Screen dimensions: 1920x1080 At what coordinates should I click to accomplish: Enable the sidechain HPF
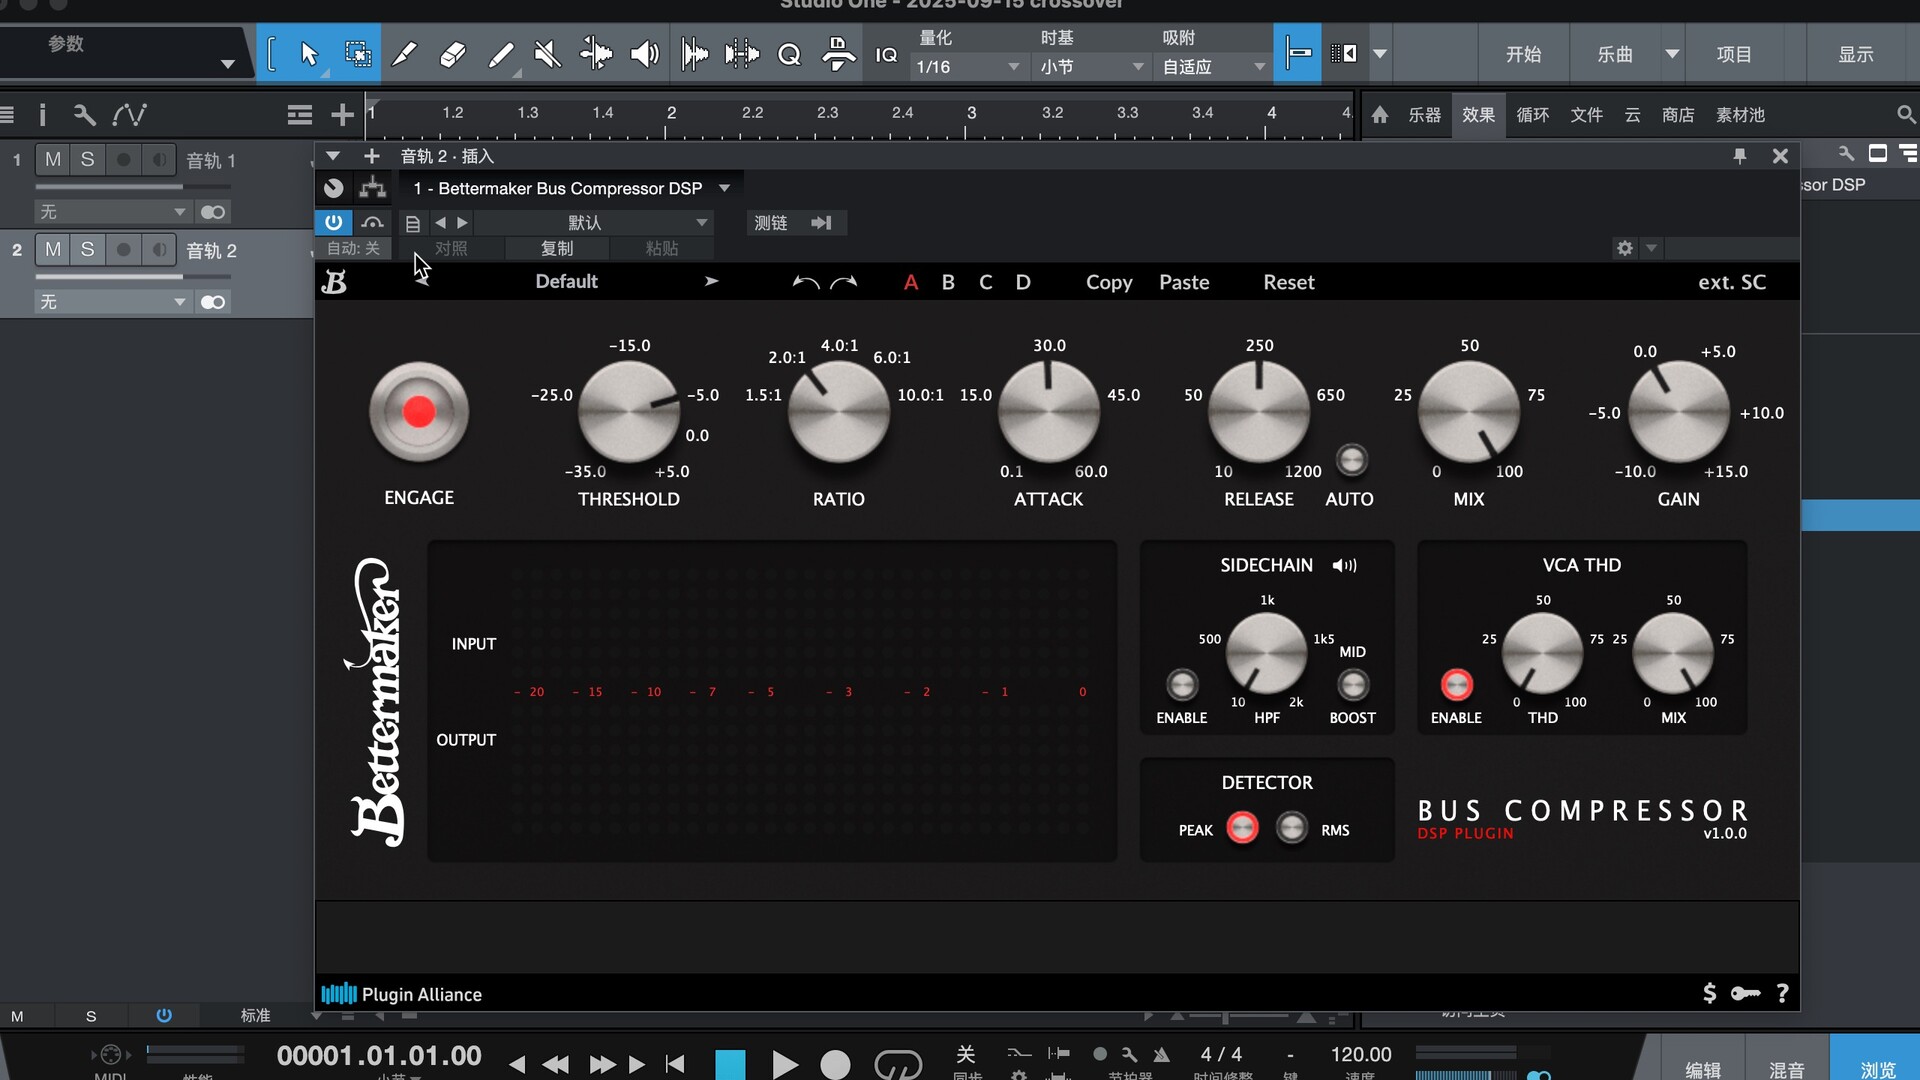coord(1182,685)
